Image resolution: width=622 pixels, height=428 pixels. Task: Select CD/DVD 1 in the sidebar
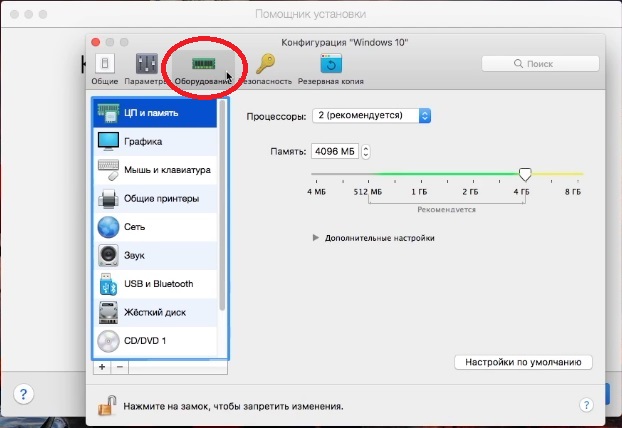[x=144, y=341]
